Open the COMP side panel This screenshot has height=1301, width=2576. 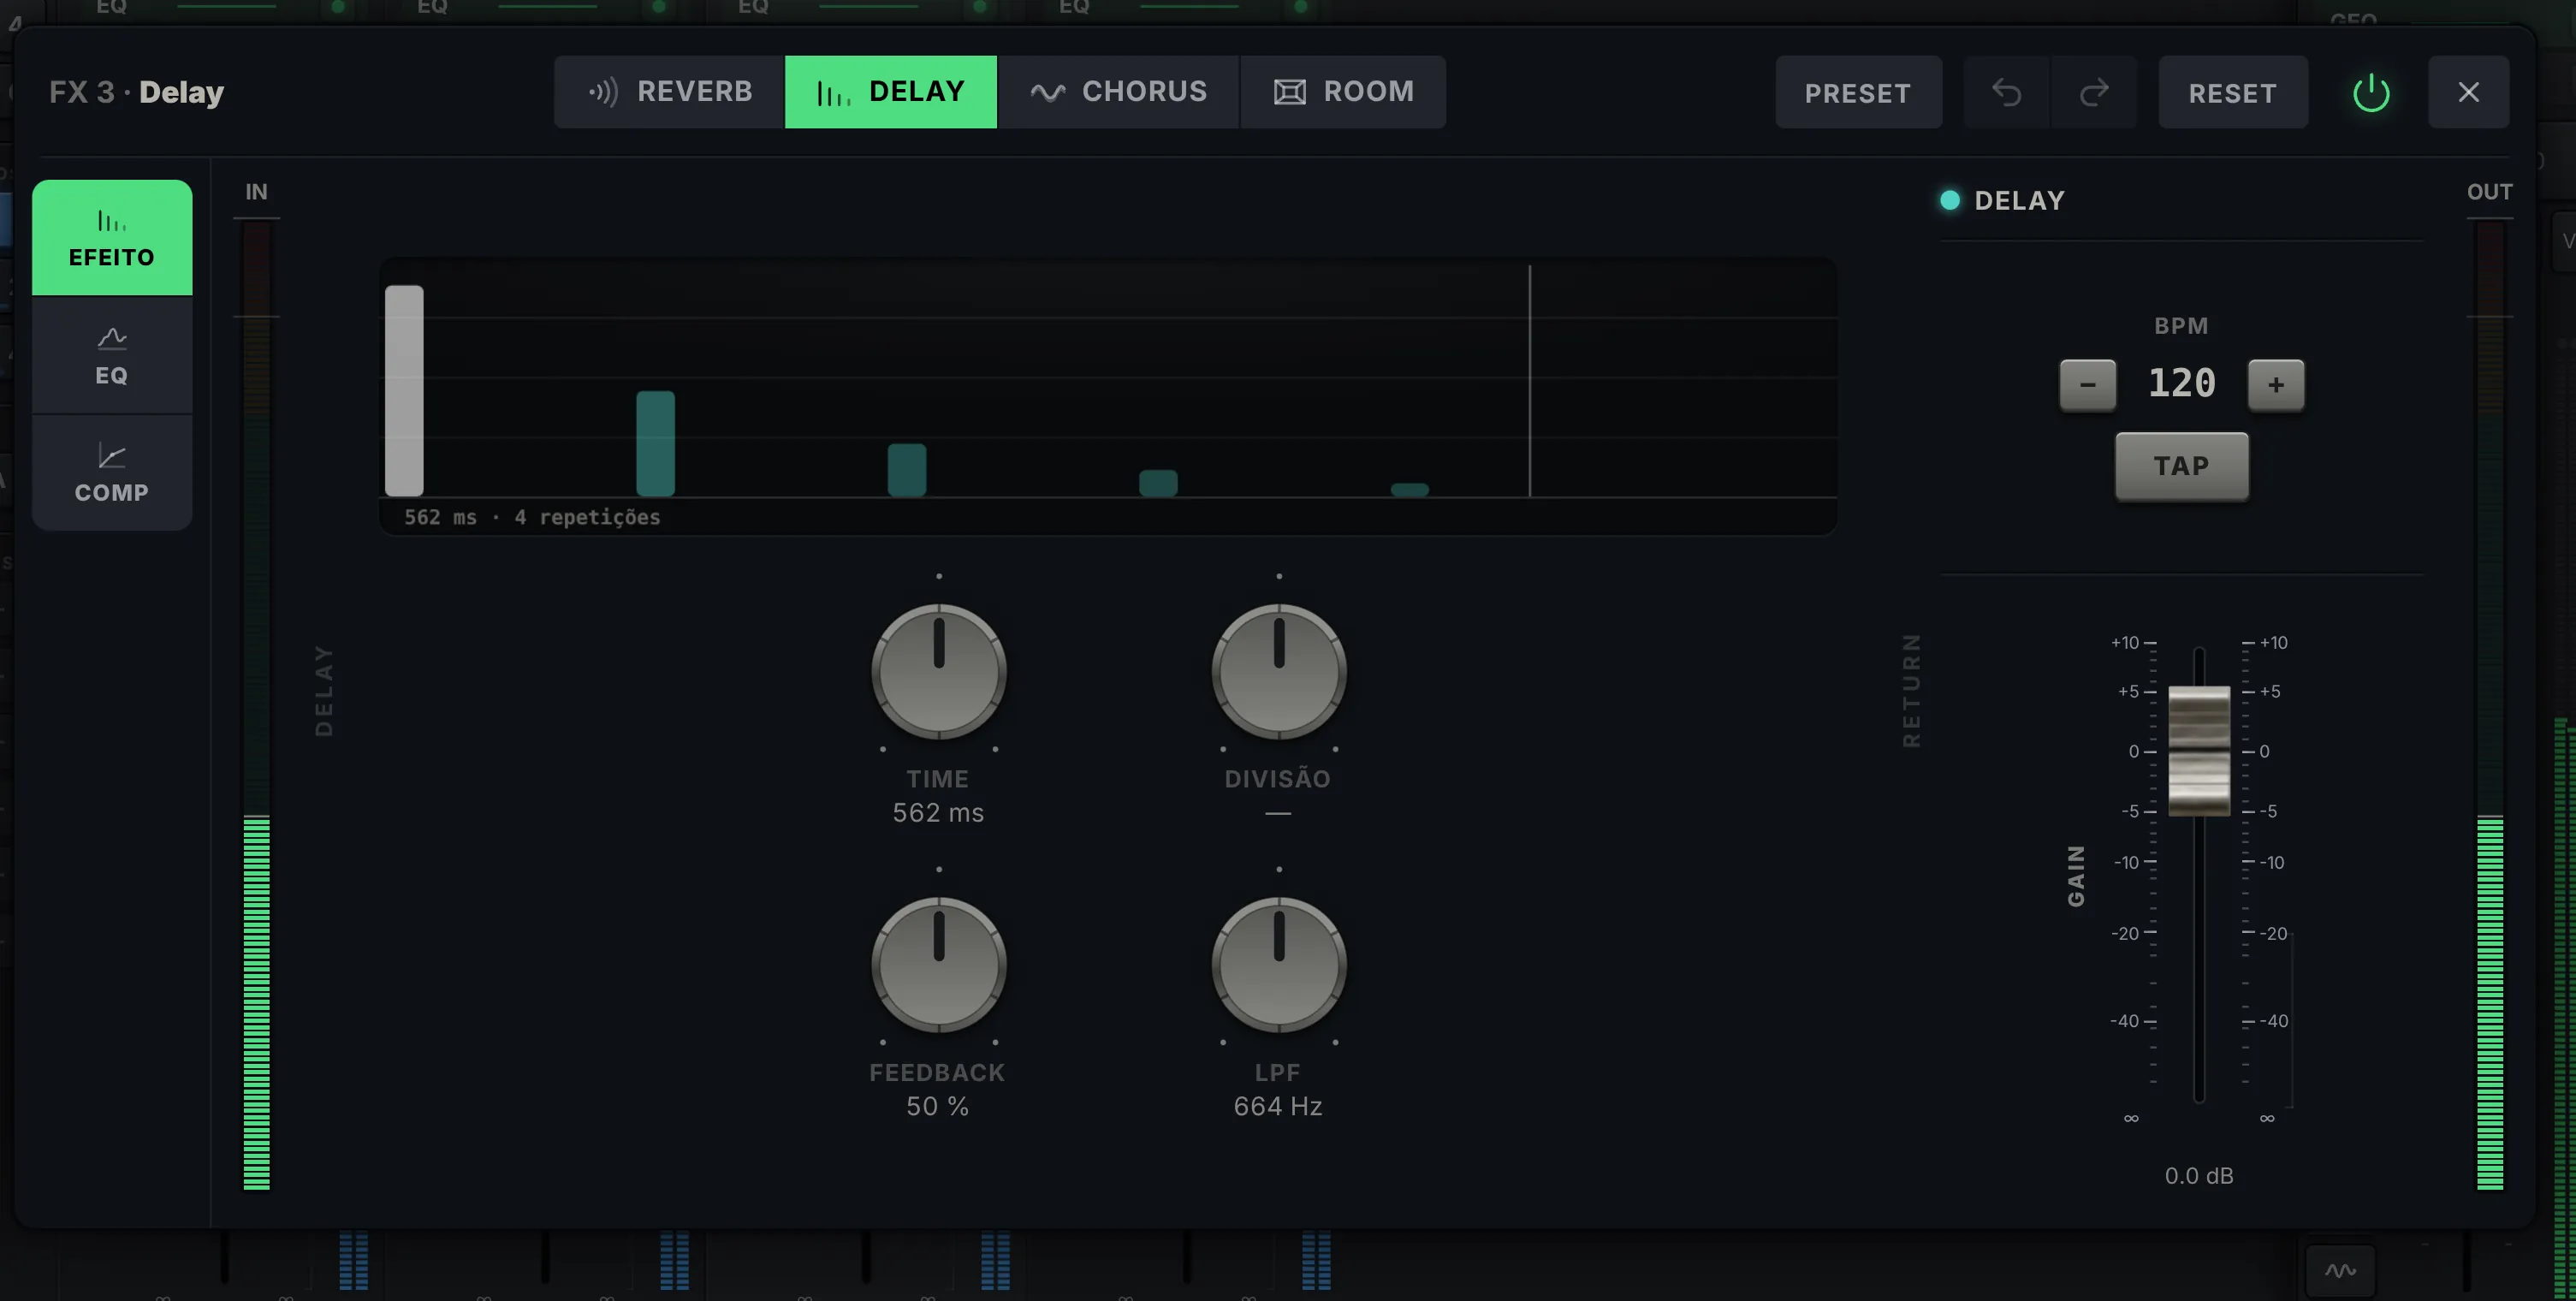point(112,472)
